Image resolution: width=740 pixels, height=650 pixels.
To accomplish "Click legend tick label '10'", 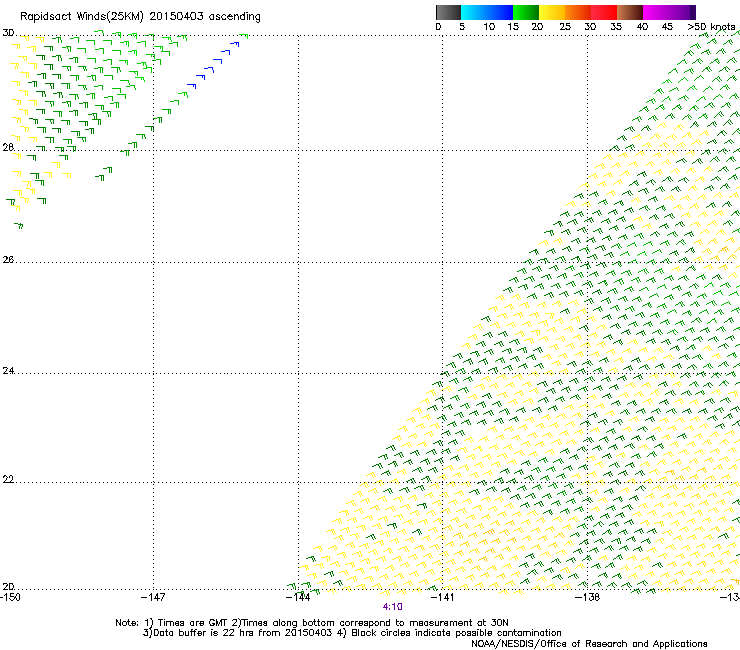I will 489,27.
